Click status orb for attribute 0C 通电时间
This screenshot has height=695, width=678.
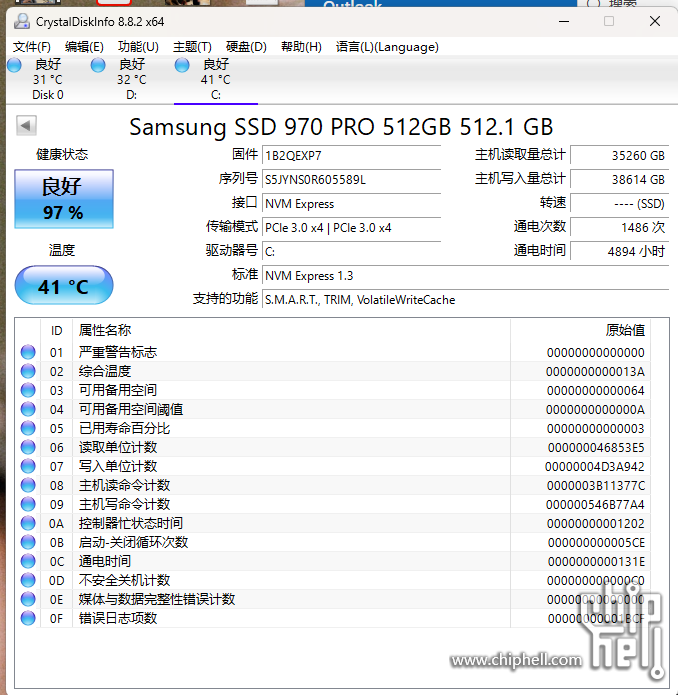coord(28,562)
